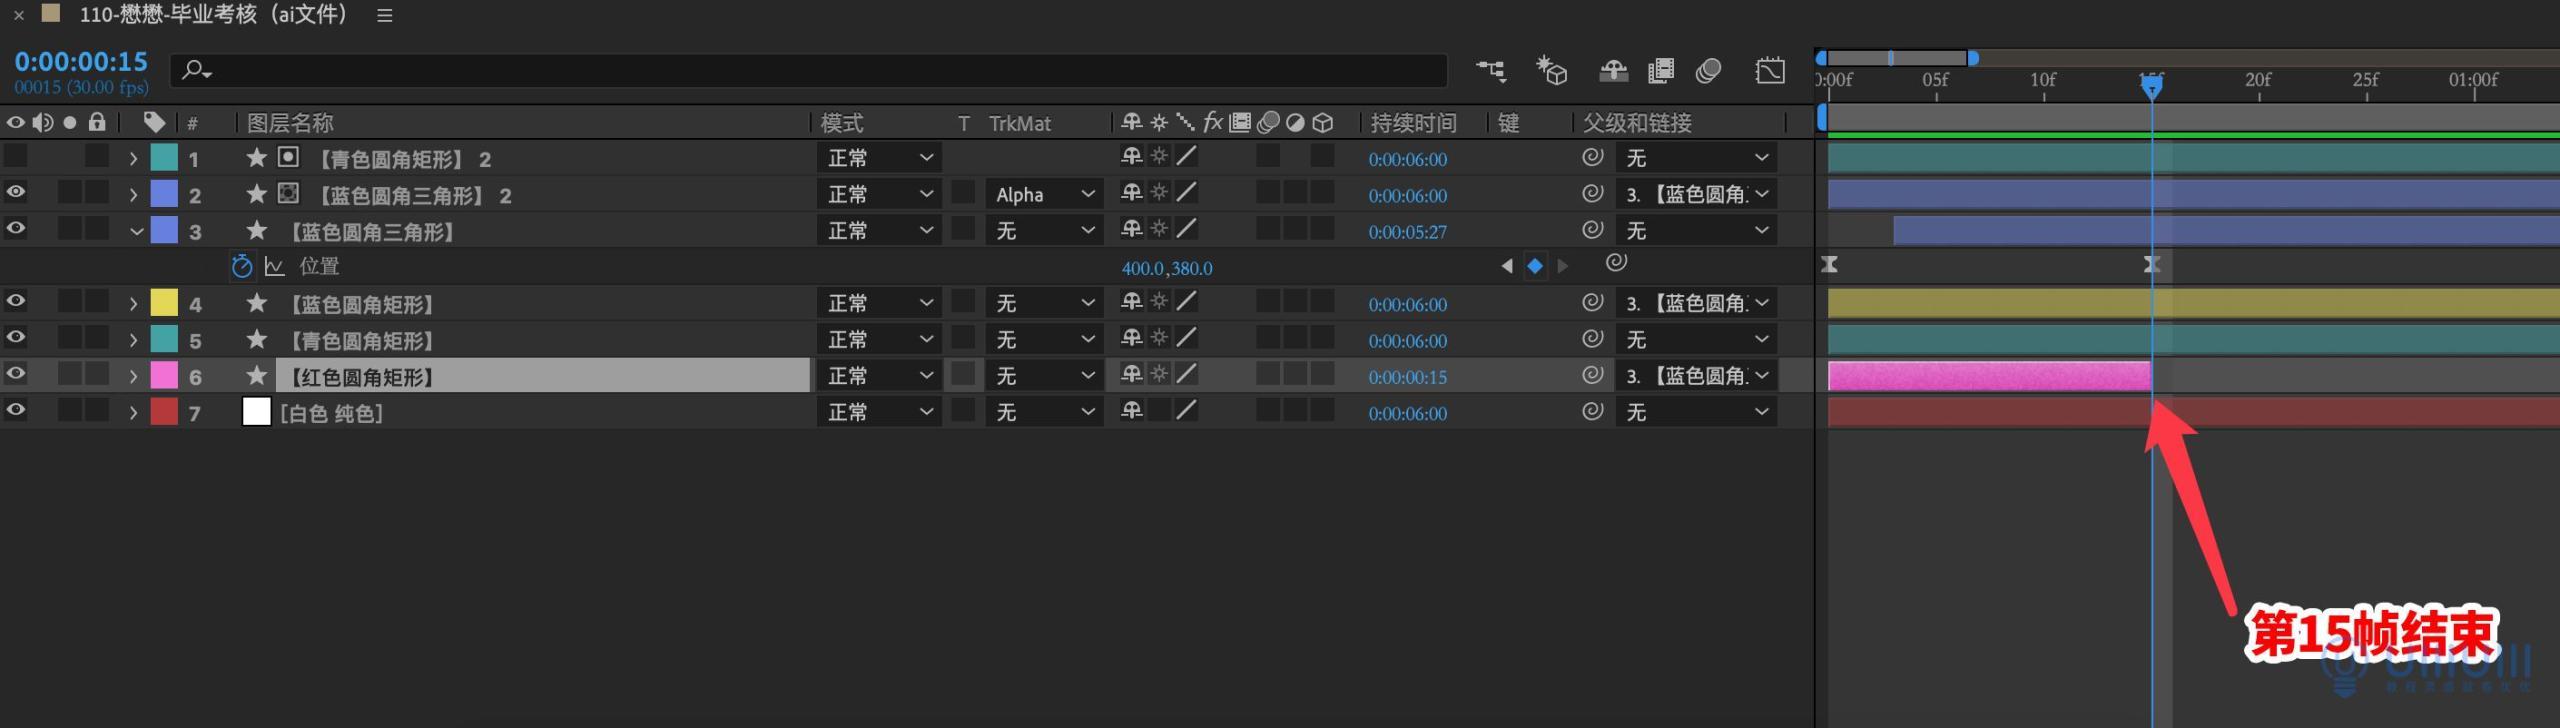The image size is (2560, 728).
Task: Click duration 0:00:00:15 of layer 6
Action: [x=1407, y=377]
